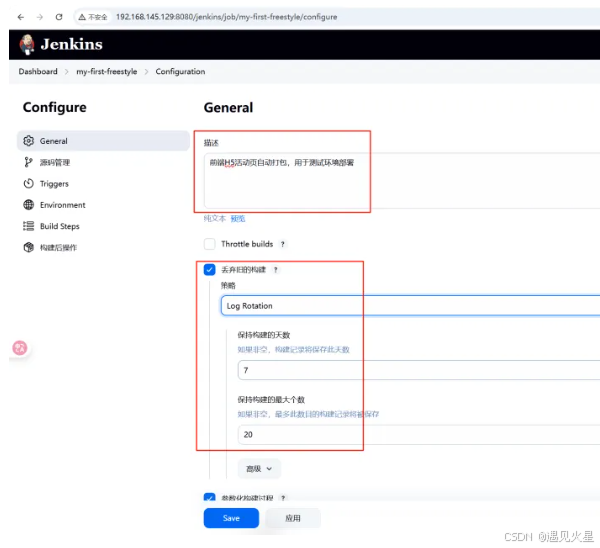Click the source code management branch icon
The image size is (600, 548).
[28, 162]
